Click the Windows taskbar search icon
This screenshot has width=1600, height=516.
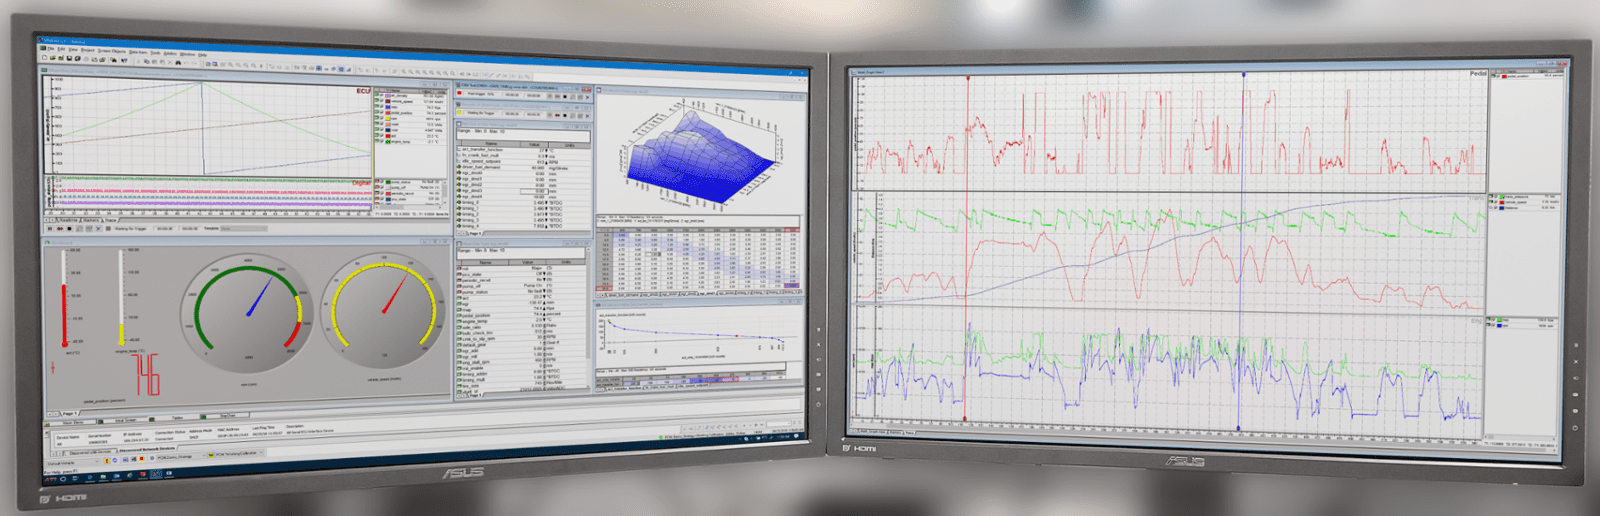tap(62, 479)
